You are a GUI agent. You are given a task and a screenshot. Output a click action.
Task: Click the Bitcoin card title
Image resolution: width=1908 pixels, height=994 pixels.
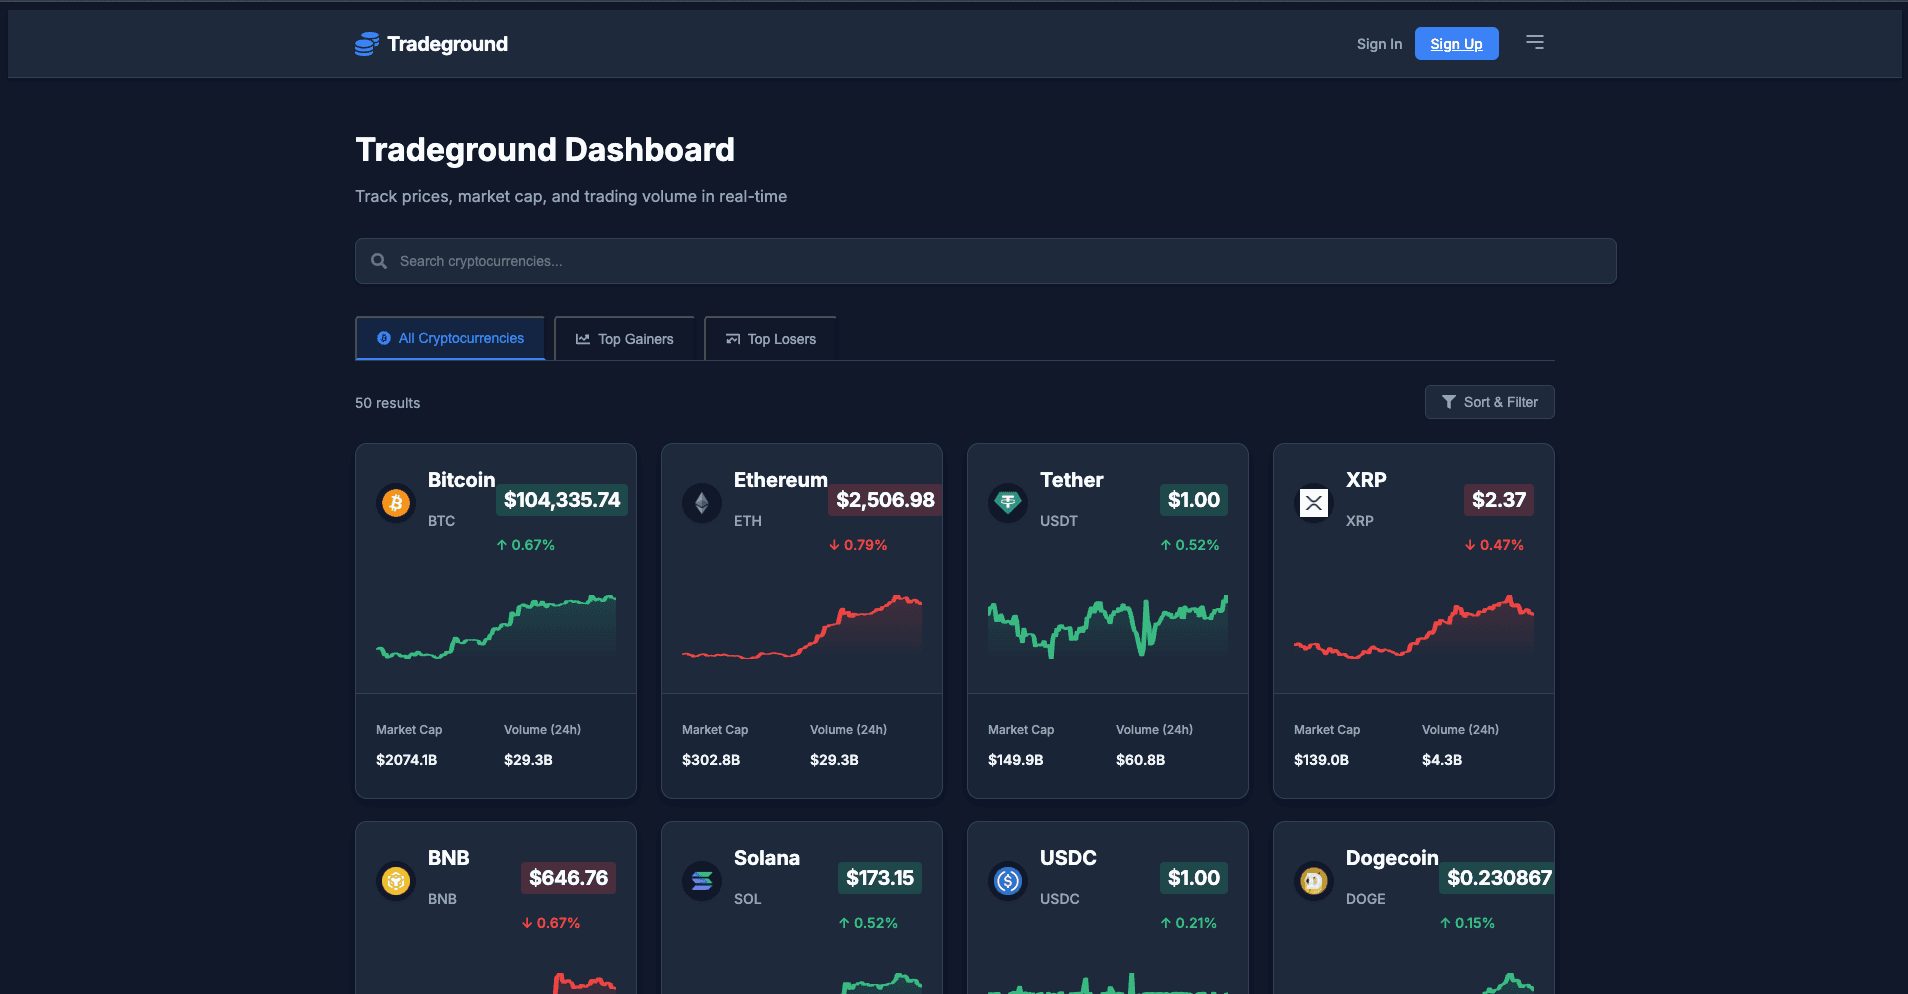[x=461, y=480]
